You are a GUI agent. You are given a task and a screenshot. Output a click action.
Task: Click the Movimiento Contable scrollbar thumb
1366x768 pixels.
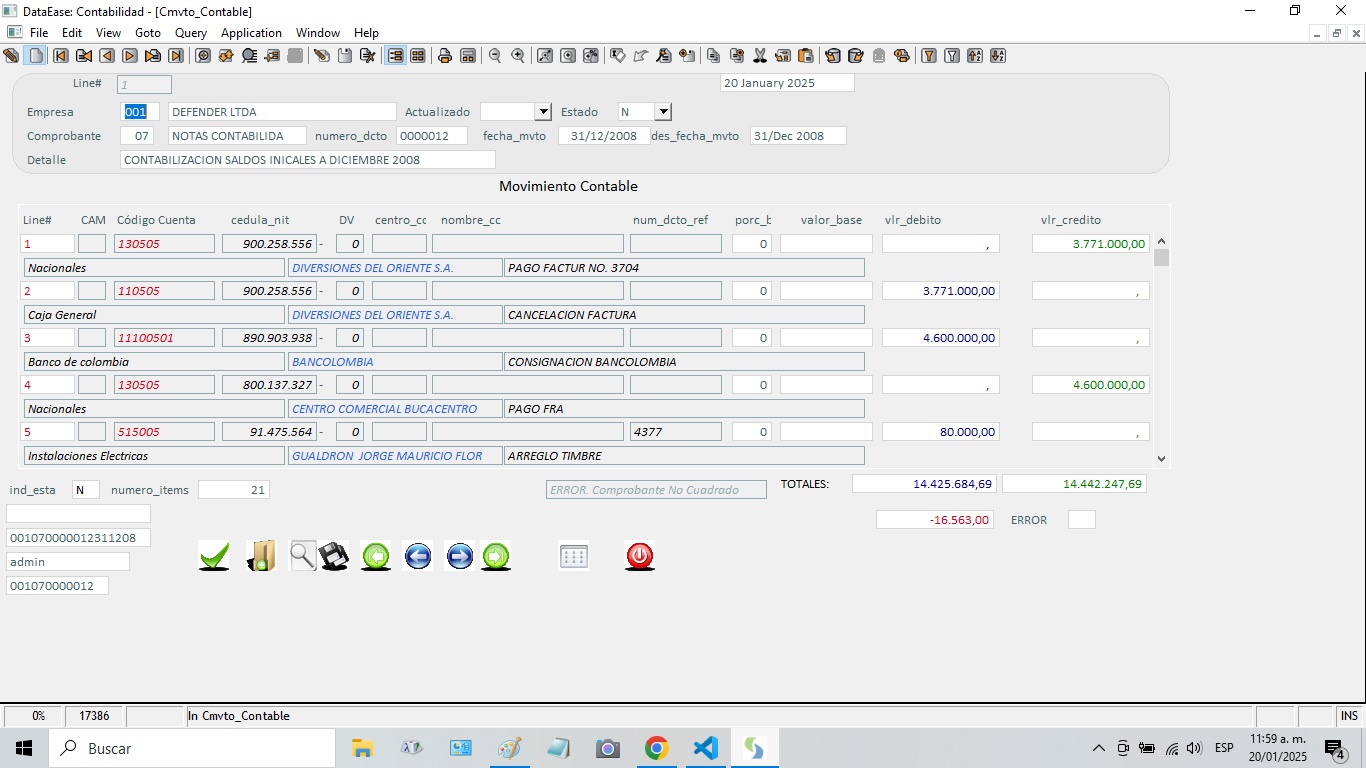pos(1161,258)
